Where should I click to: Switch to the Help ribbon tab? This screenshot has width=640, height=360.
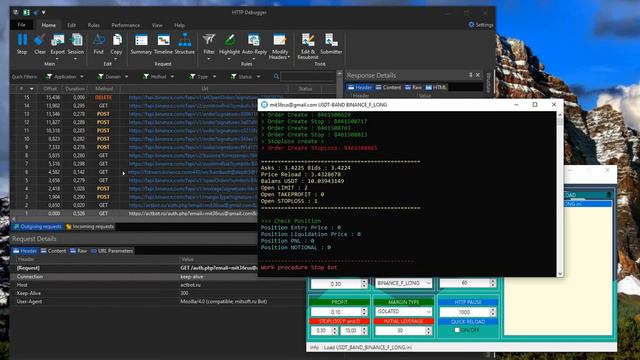179,25
